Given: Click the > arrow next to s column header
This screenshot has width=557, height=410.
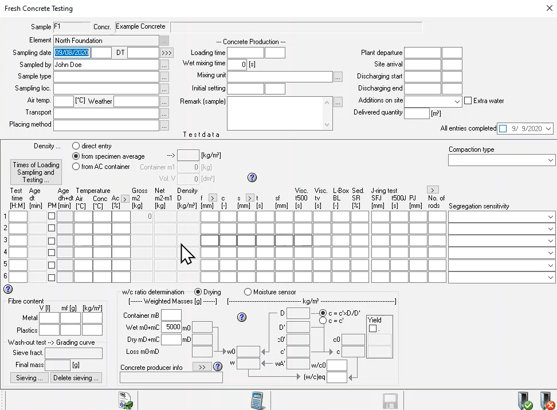Looking at the screenshot, I should [x=250, y=198].
